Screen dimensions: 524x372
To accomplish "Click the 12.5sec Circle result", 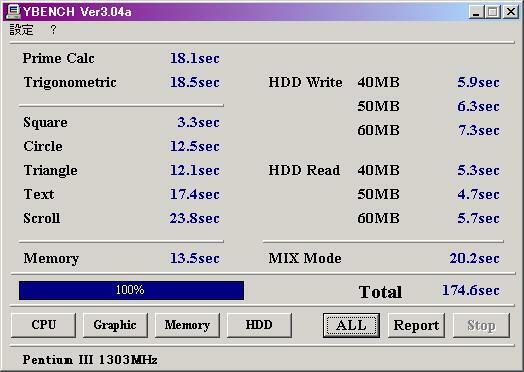I will (x=195, y=146).
